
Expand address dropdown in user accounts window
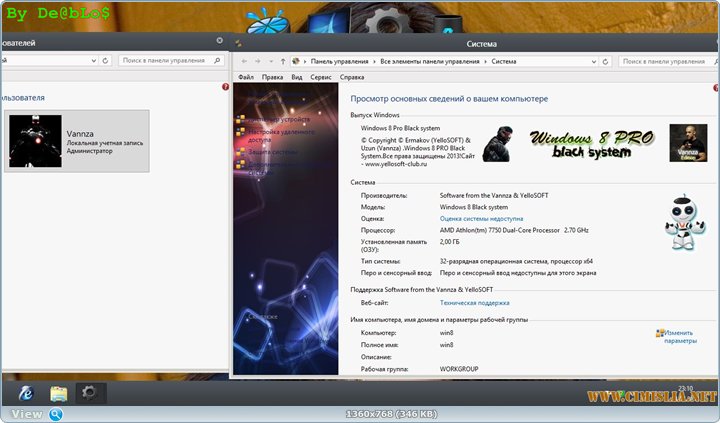coord(95,61)
